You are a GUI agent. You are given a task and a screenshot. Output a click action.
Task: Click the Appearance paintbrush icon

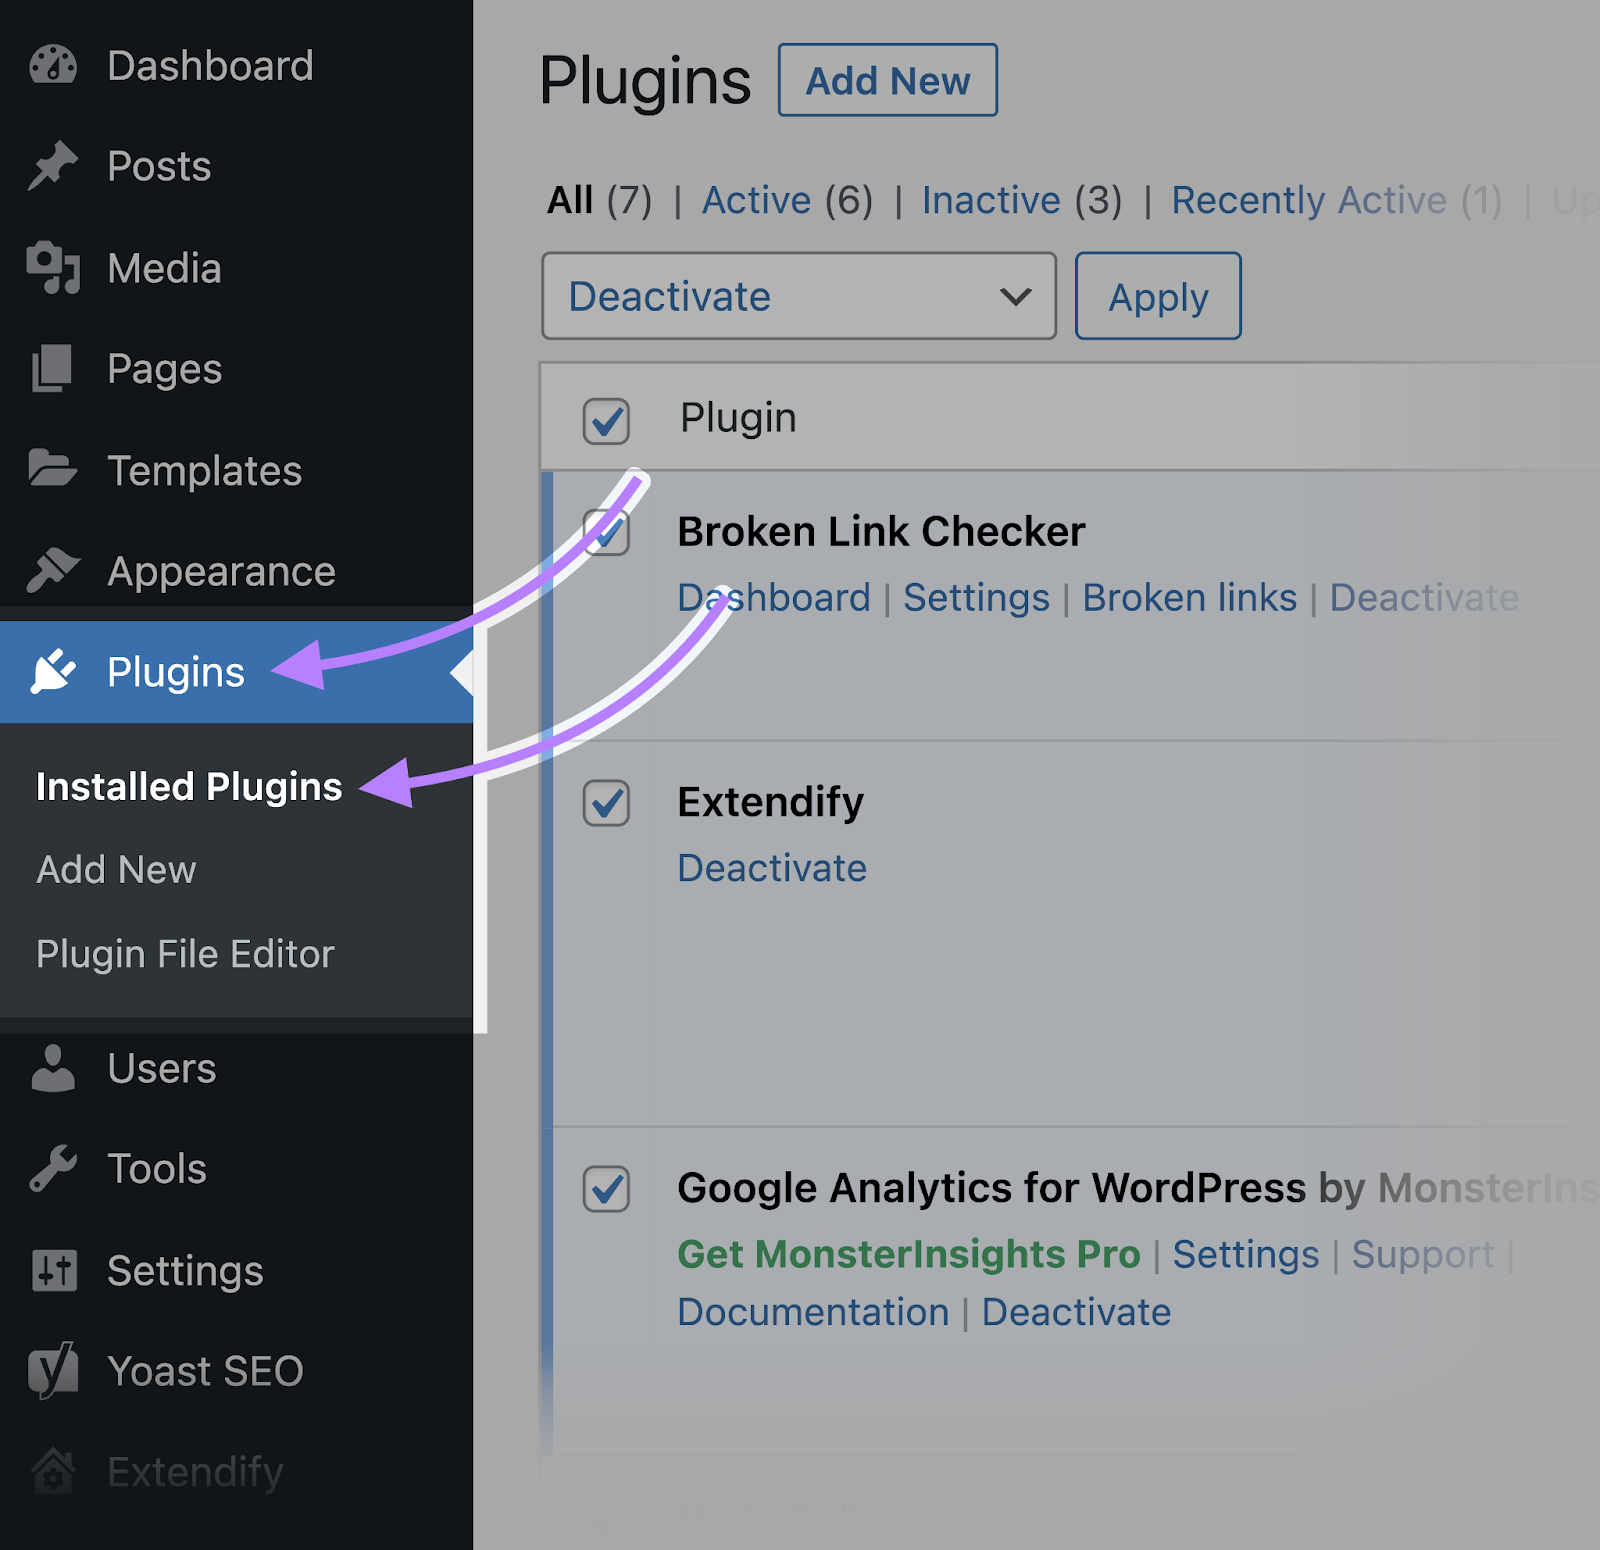(53, 570)
